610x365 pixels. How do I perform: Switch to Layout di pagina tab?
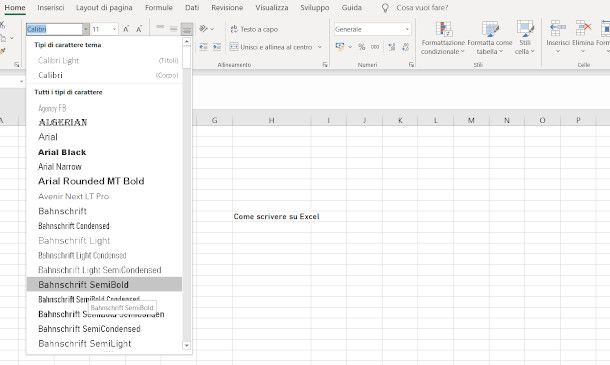pos(104,7)
